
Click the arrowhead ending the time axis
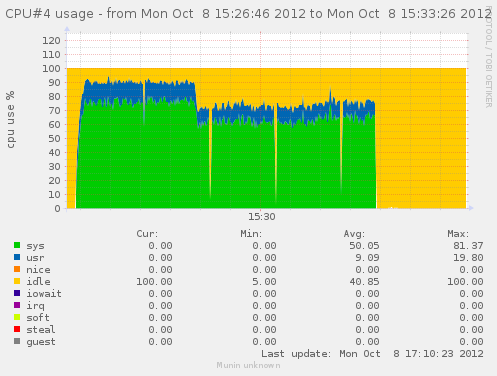(471, 208)
